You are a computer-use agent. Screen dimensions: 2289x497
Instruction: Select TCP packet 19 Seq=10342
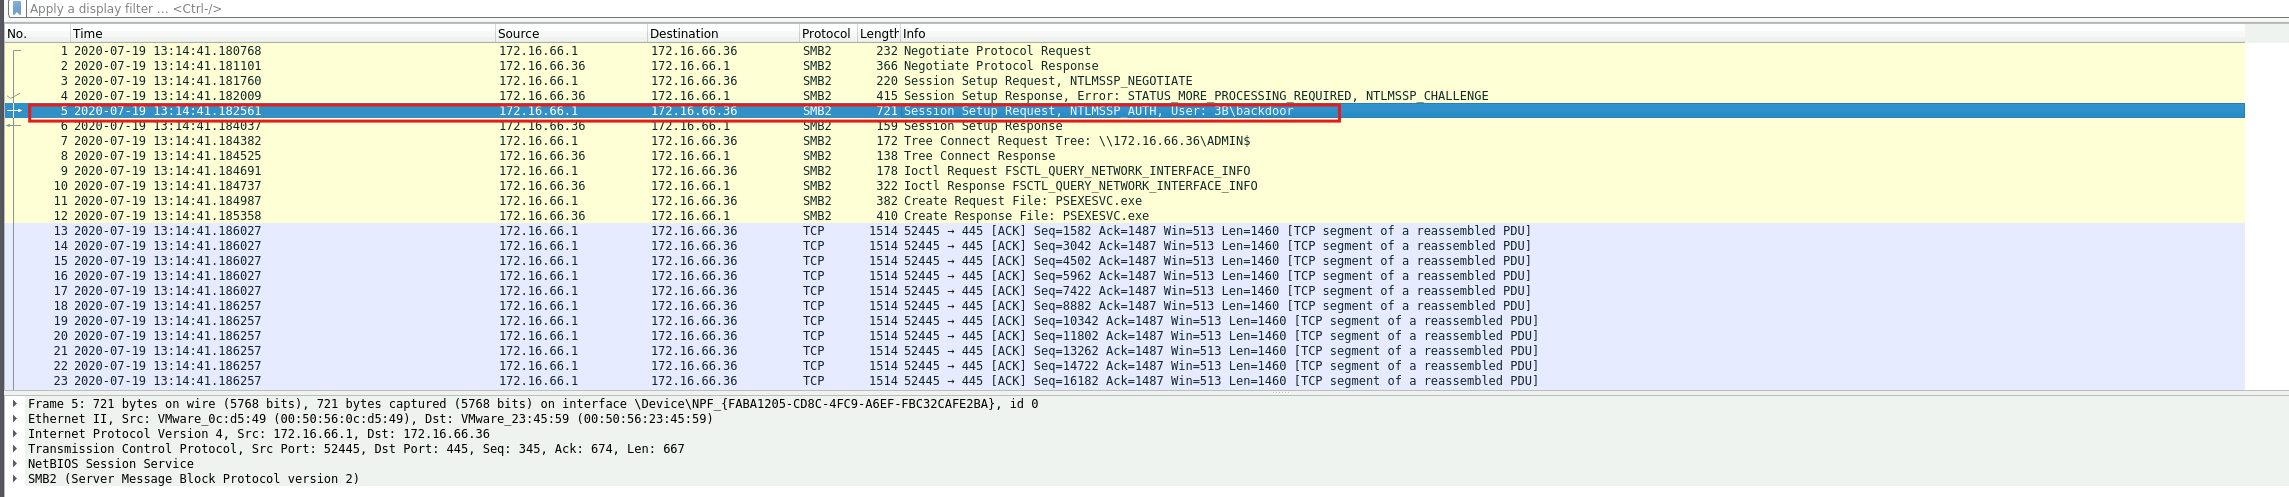pos(1125,321)
